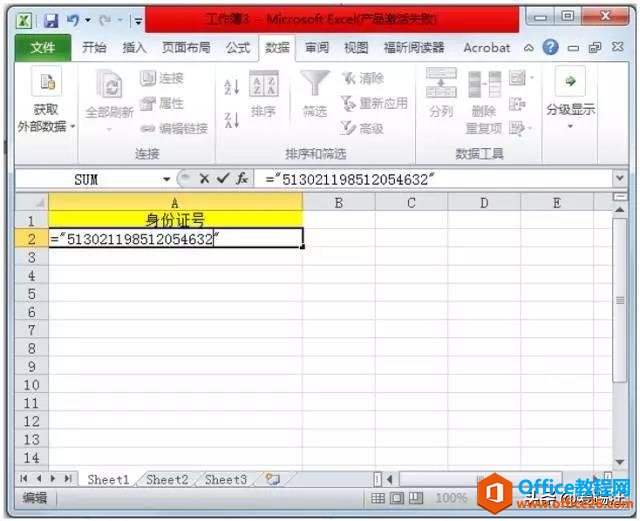Open the Refresh All dropdown arrow

tap(109, 130)
